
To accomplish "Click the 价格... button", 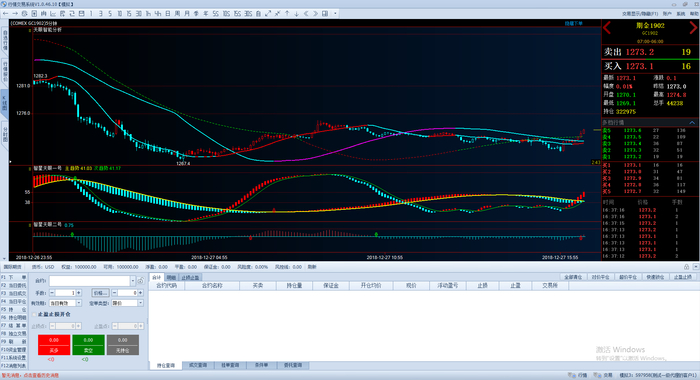I will [x=100, y=293].
